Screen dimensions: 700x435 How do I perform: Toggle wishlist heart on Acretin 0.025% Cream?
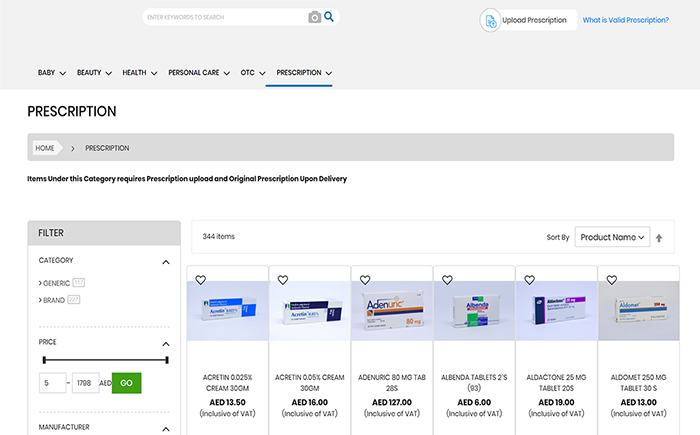pos(200,280)
